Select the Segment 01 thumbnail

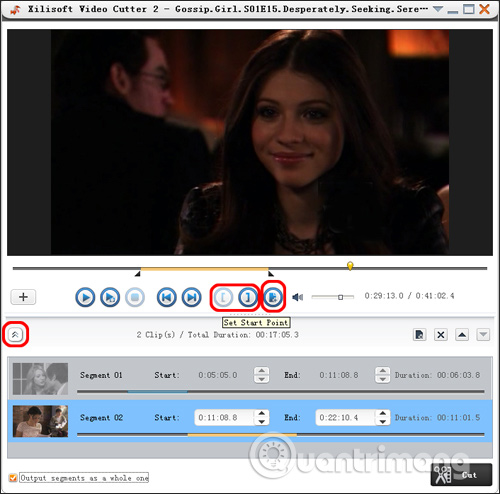pos(40,379)
